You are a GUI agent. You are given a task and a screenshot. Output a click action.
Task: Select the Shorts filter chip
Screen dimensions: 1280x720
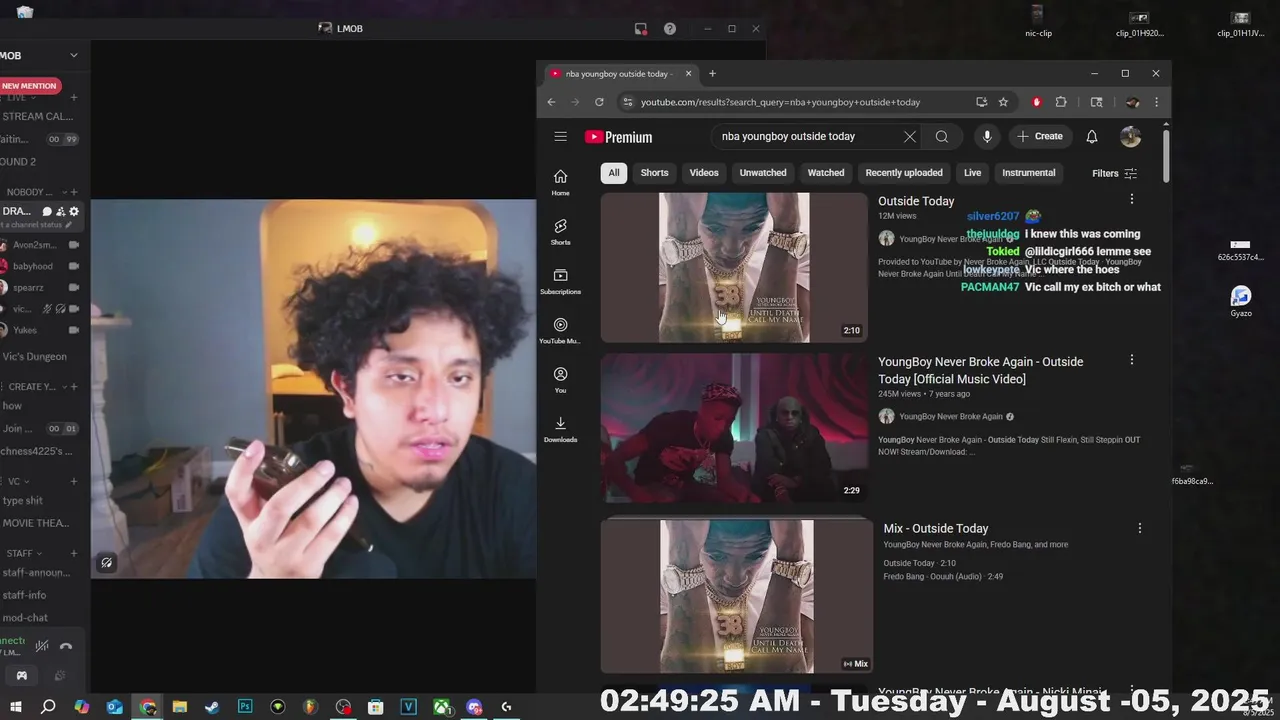point(655,173)
